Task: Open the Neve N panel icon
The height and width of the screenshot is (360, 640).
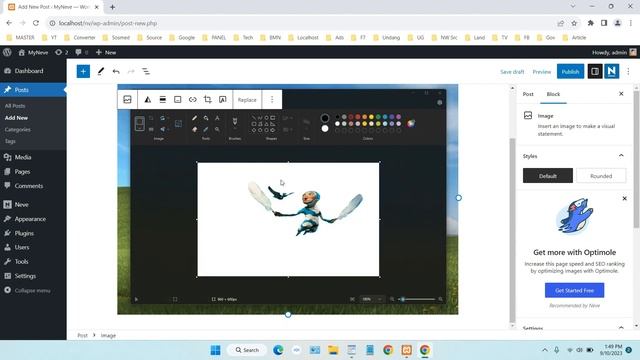Action: [611, 71]
